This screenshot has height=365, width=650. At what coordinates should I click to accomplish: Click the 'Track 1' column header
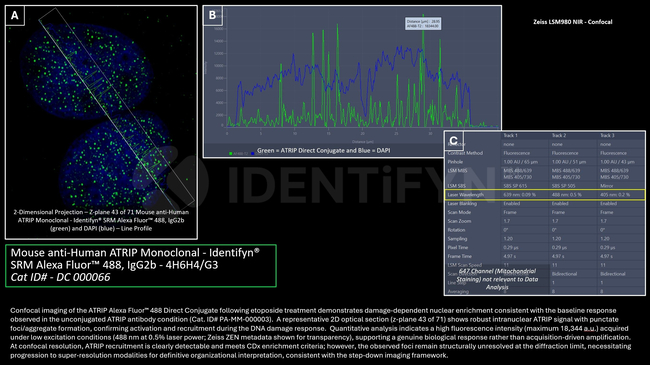[510, 136]
